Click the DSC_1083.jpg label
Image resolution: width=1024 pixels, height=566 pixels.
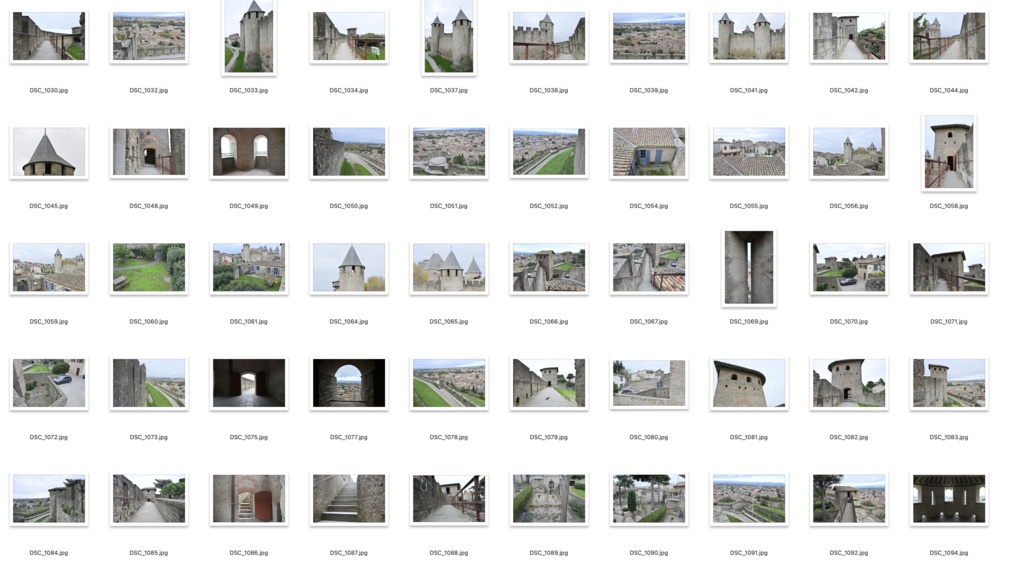[x=949, y=437]
